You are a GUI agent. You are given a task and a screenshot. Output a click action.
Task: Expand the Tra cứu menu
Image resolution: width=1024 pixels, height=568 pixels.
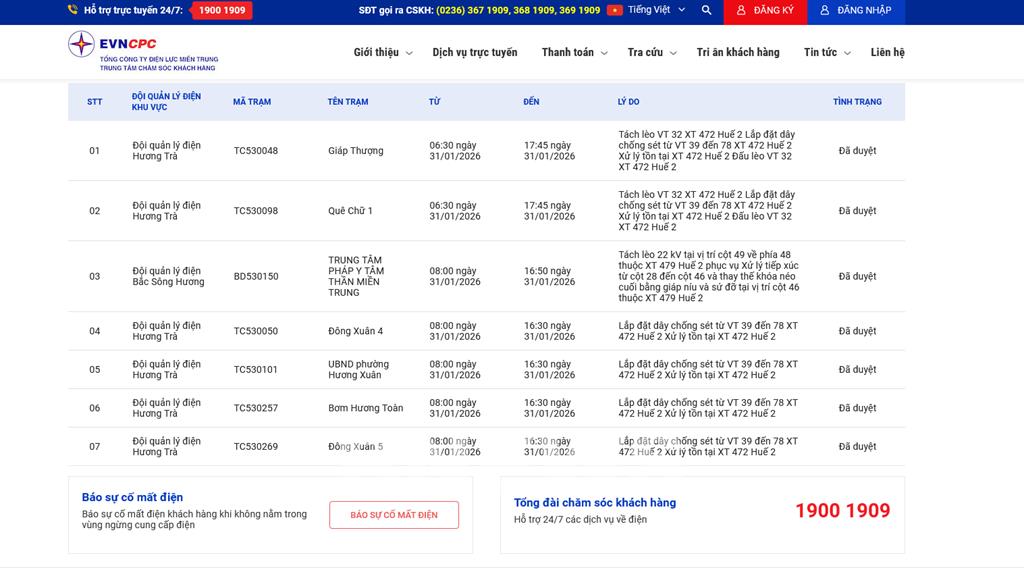pyautogui.click(x=651, y=53)
